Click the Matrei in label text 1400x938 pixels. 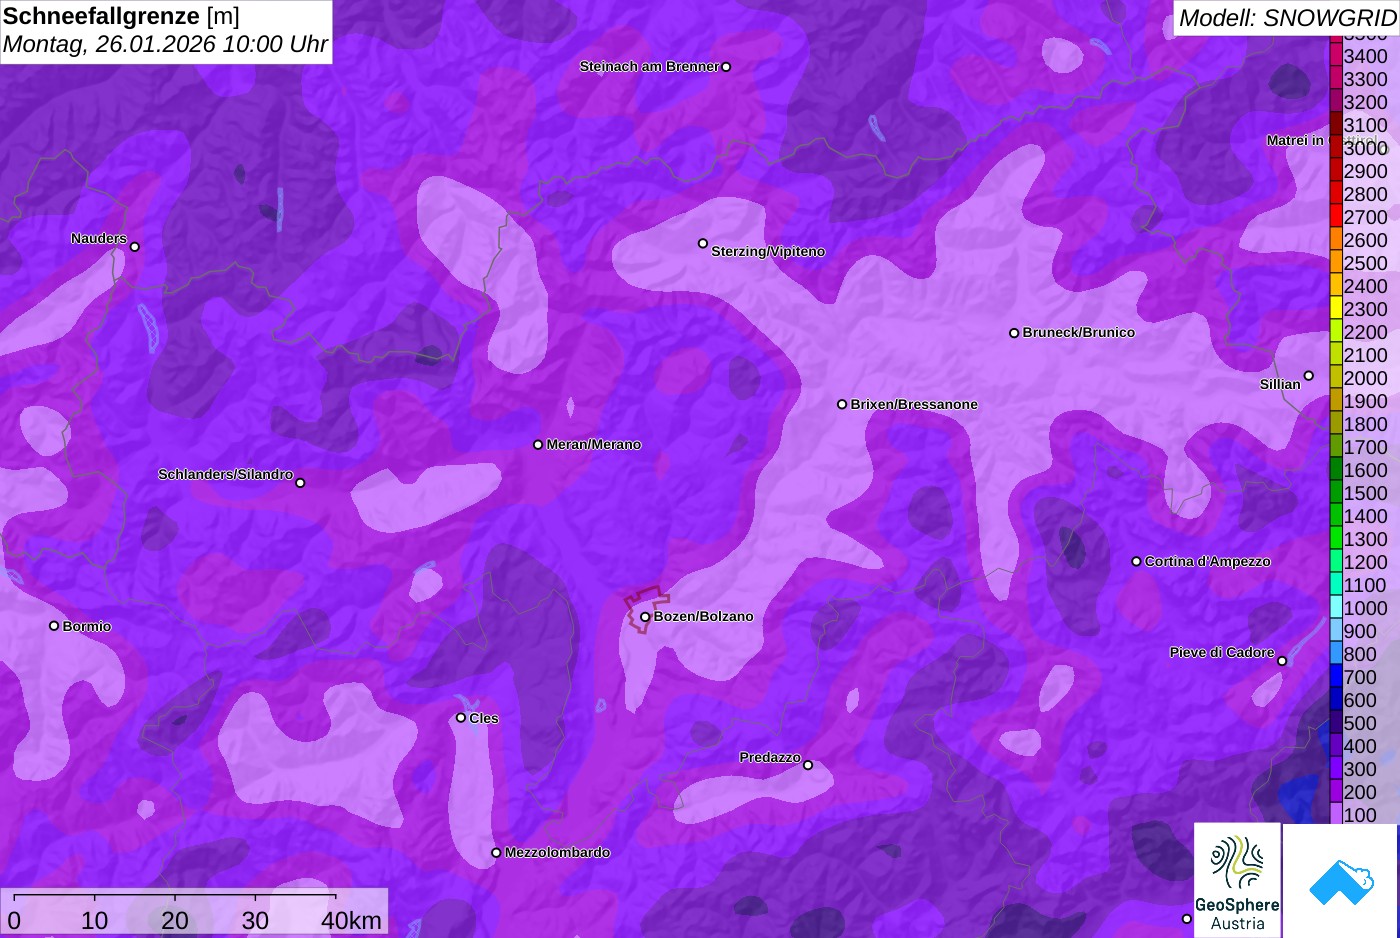click(1295, 140)
